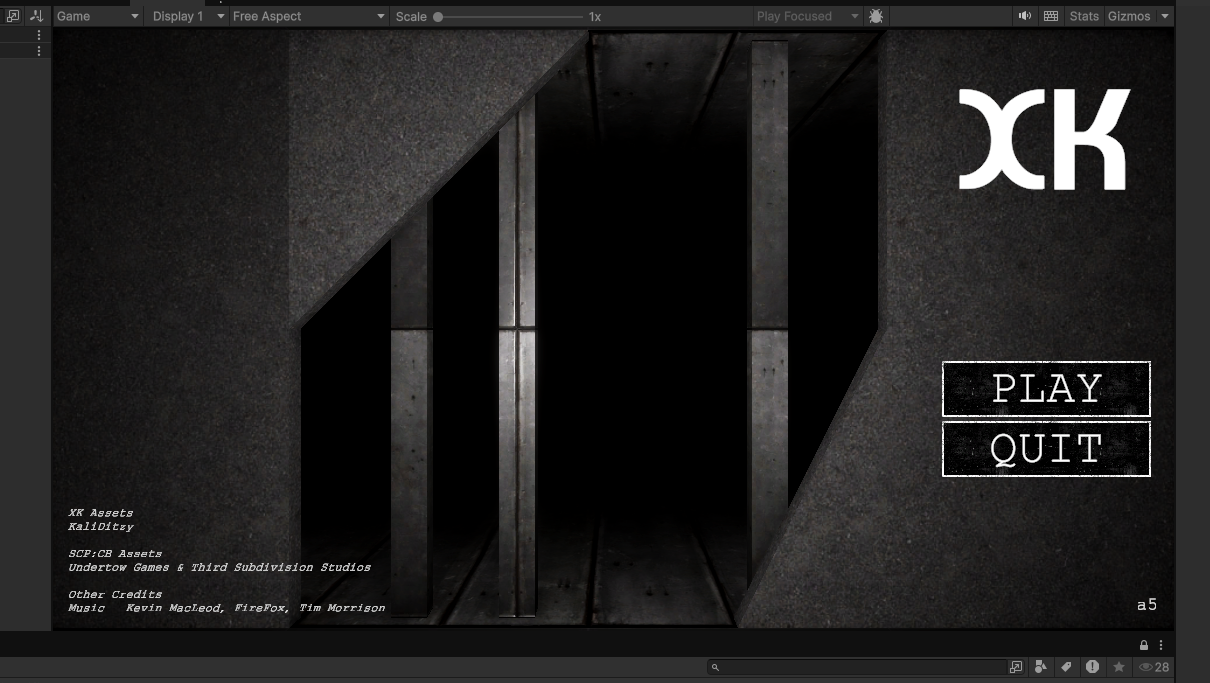The width and height of the screenshot is (1210, 683).
Task: Click the Search by Import Log Type exclamation-mark icon
Action: pos(1092,667)
